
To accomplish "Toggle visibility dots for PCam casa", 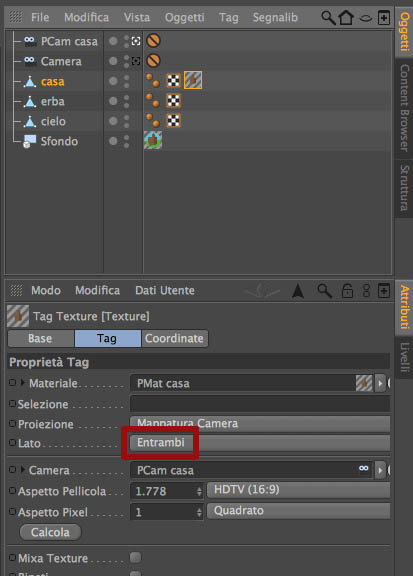I will [126, 41].
